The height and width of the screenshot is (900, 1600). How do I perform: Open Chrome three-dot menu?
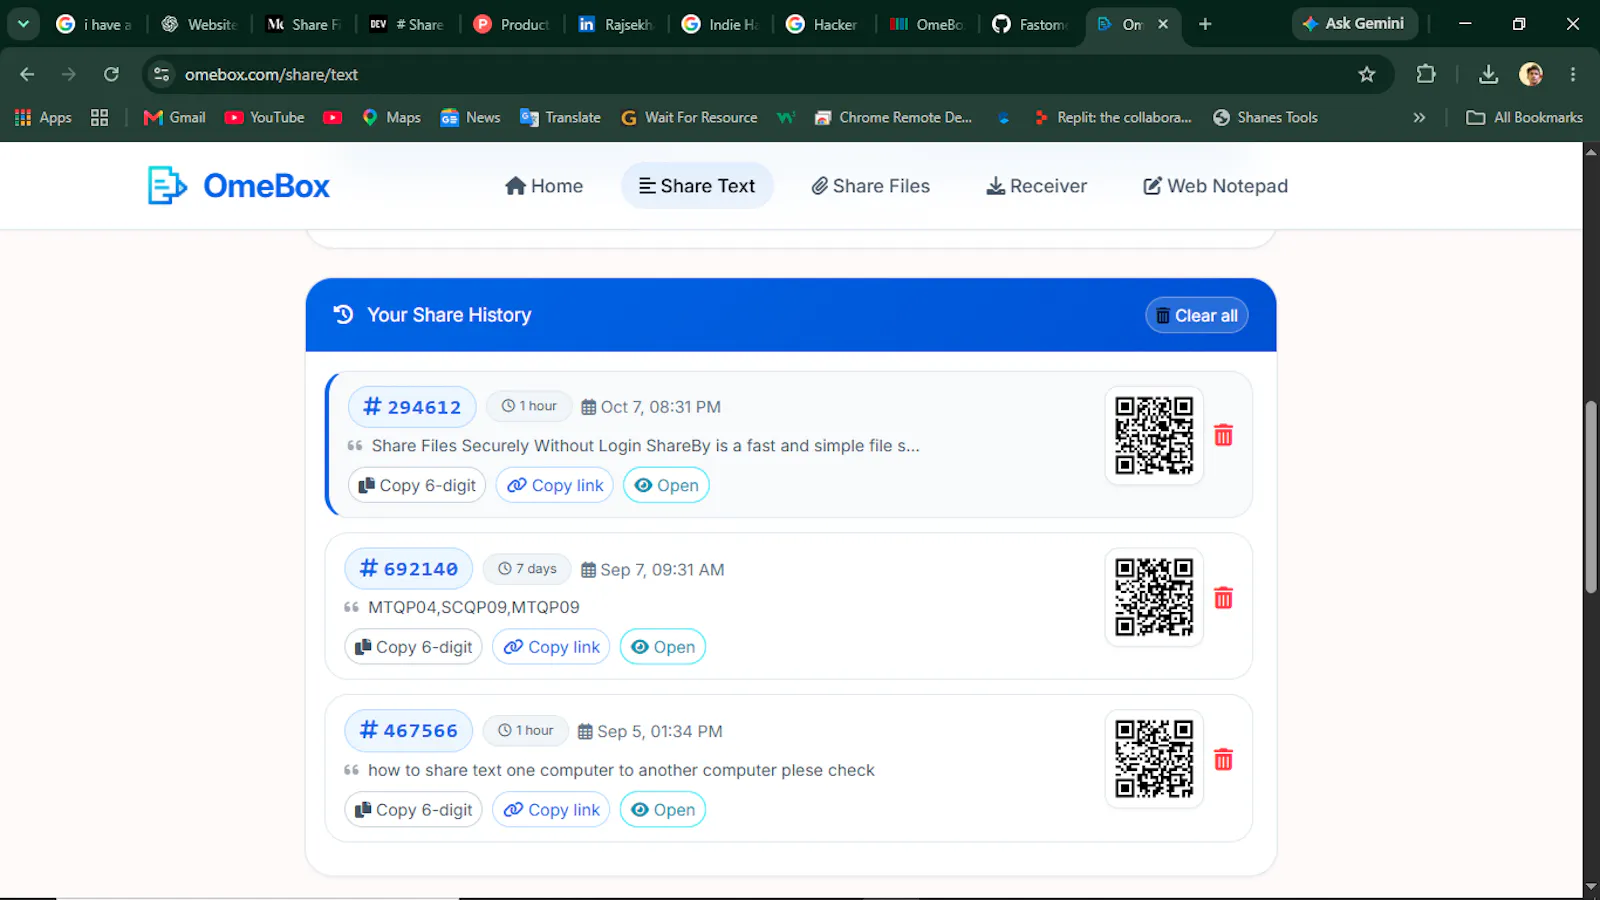tap(1573, 74)
